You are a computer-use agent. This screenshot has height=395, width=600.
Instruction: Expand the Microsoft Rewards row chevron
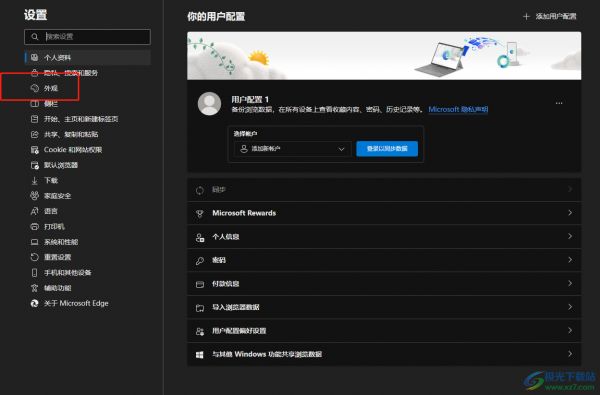click(570, 213)
